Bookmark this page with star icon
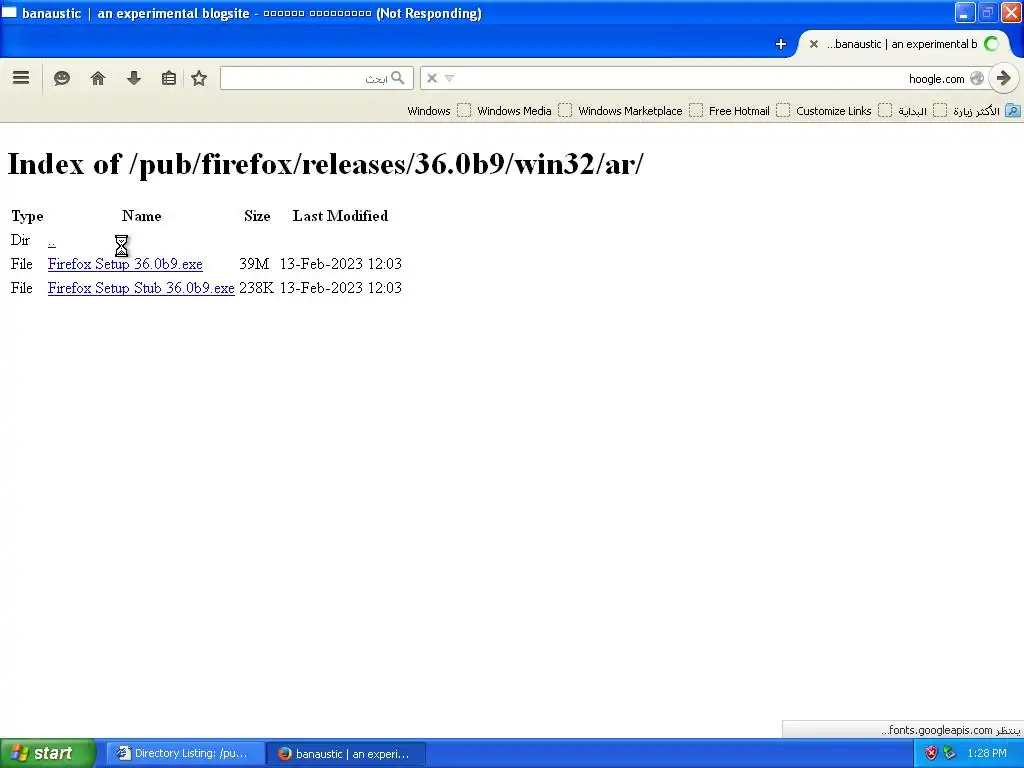 point(199,78)
